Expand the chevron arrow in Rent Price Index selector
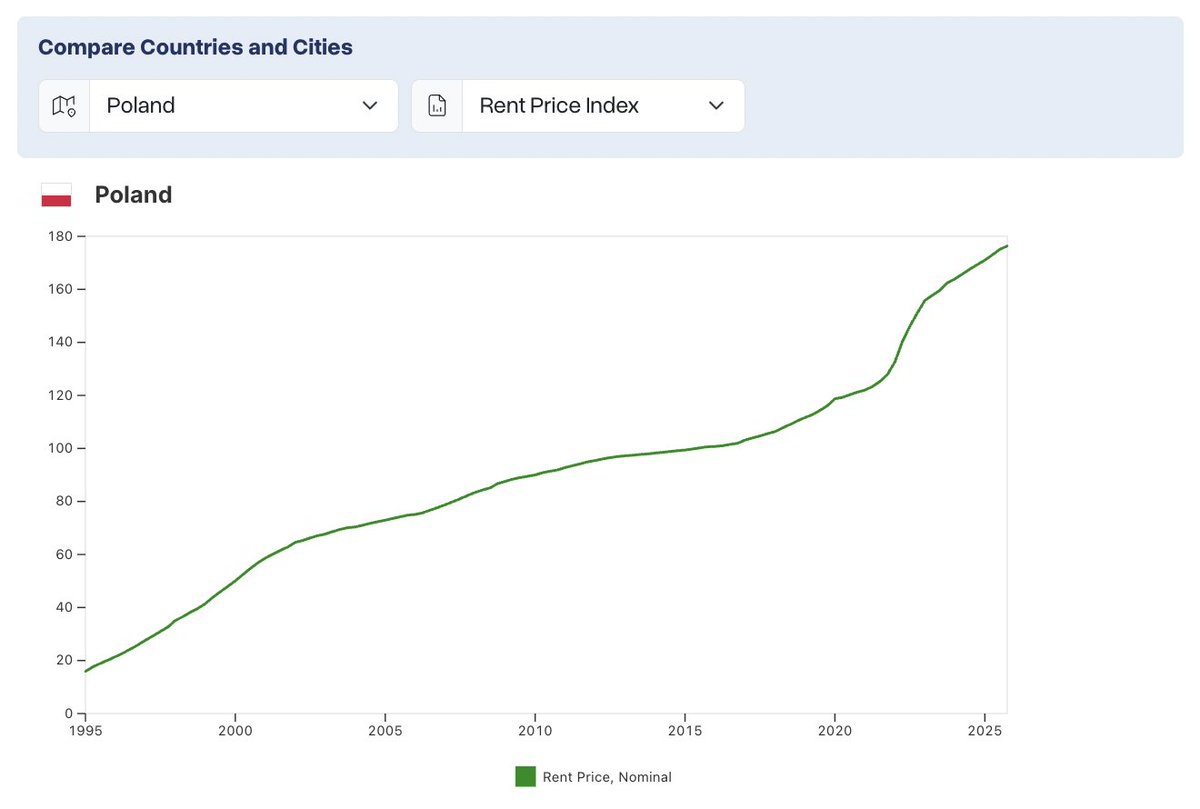Screen dimensions: 1200x809 coord(716,106)
